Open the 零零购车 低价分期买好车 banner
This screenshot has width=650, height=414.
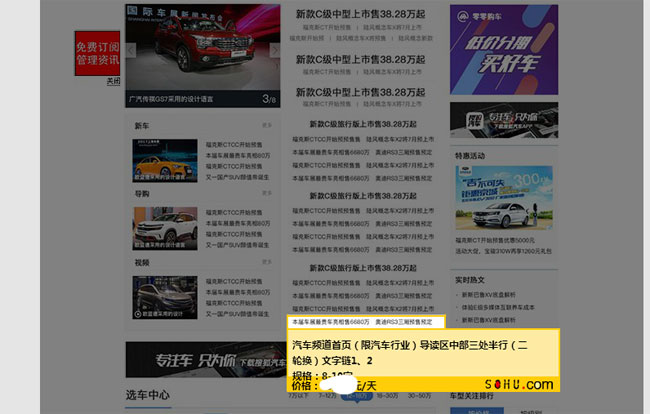point(504,50)
